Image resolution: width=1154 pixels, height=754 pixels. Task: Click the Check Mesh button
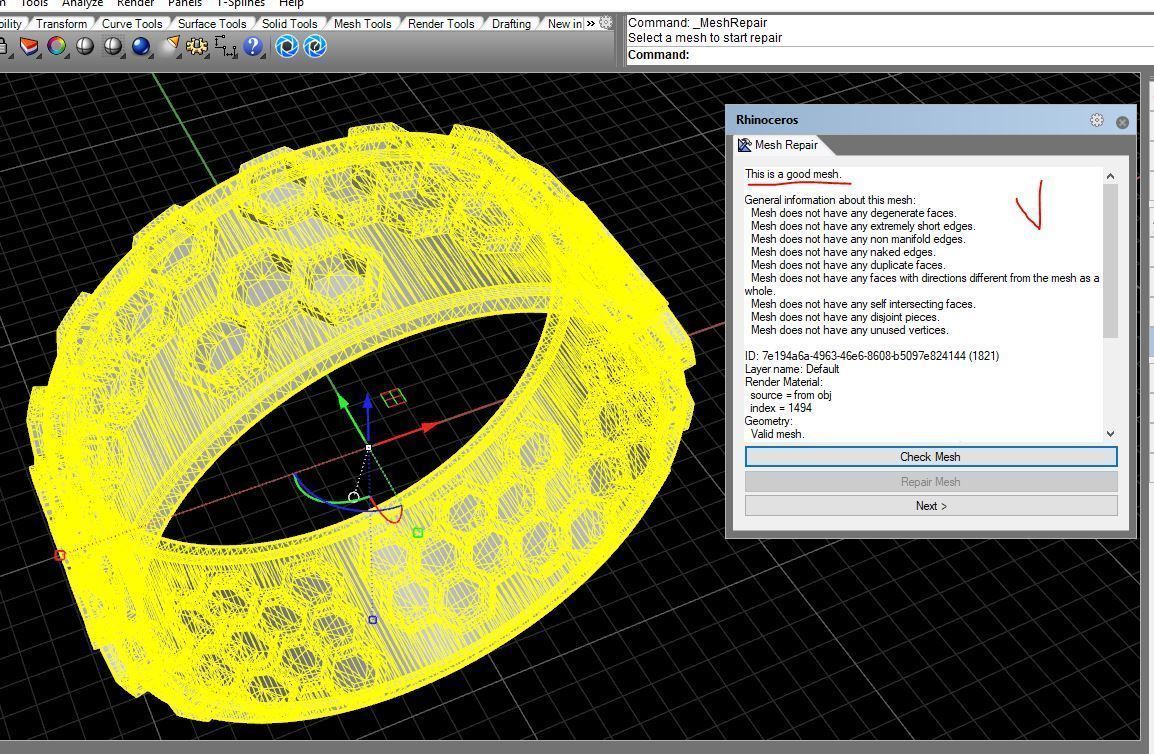click(x=931, y=457)
